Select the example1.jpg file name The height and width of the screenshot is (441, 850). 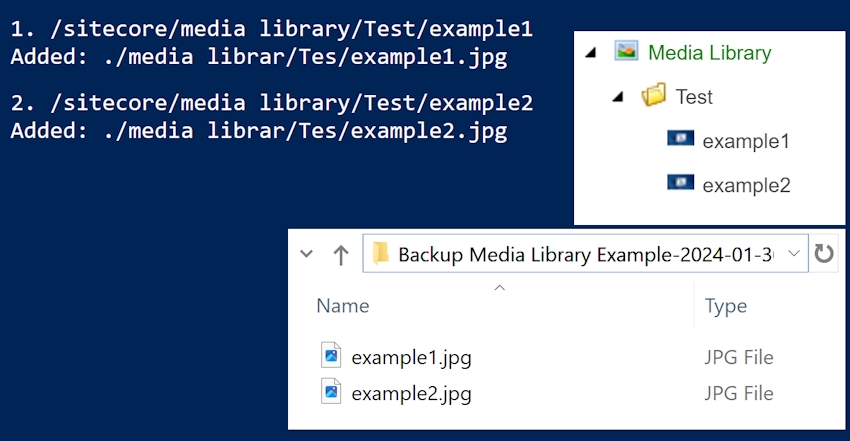(x=411, y=358)
